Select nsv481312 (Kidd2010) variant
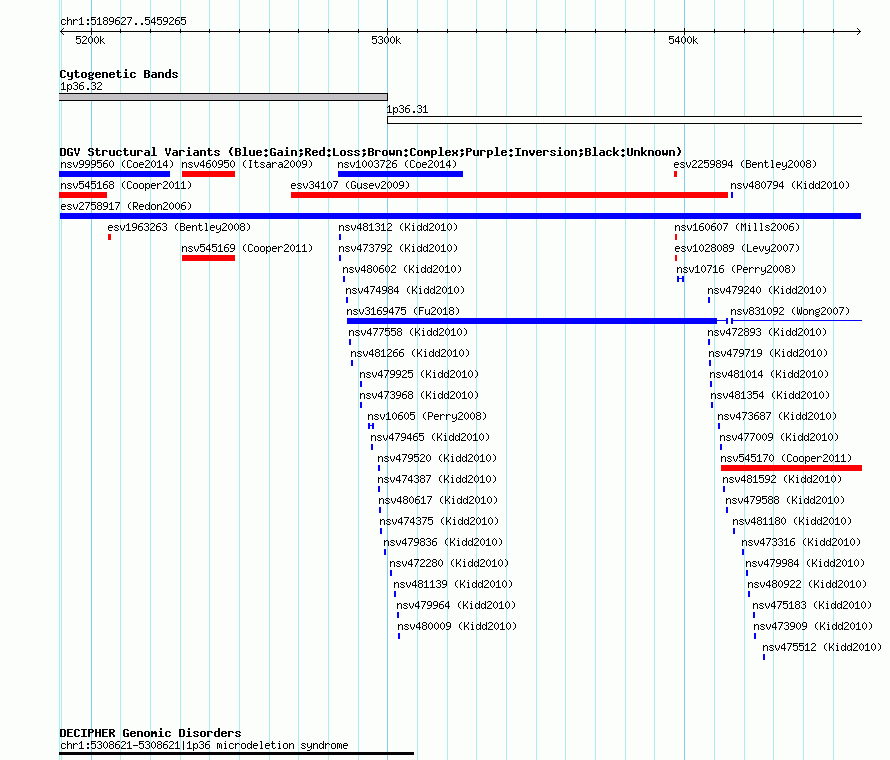 [398, 227]
